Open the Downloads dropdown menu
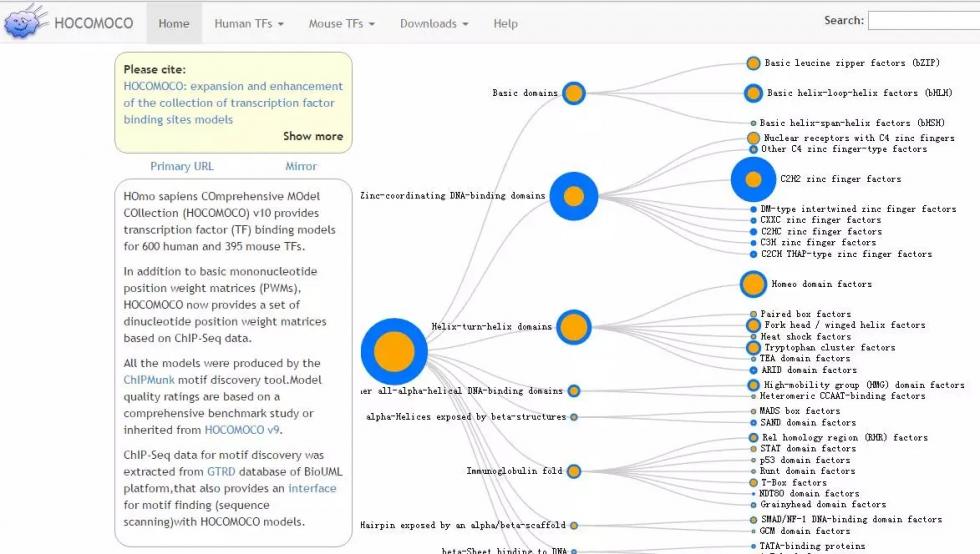980x554 pixels. [x=434, y=23]
